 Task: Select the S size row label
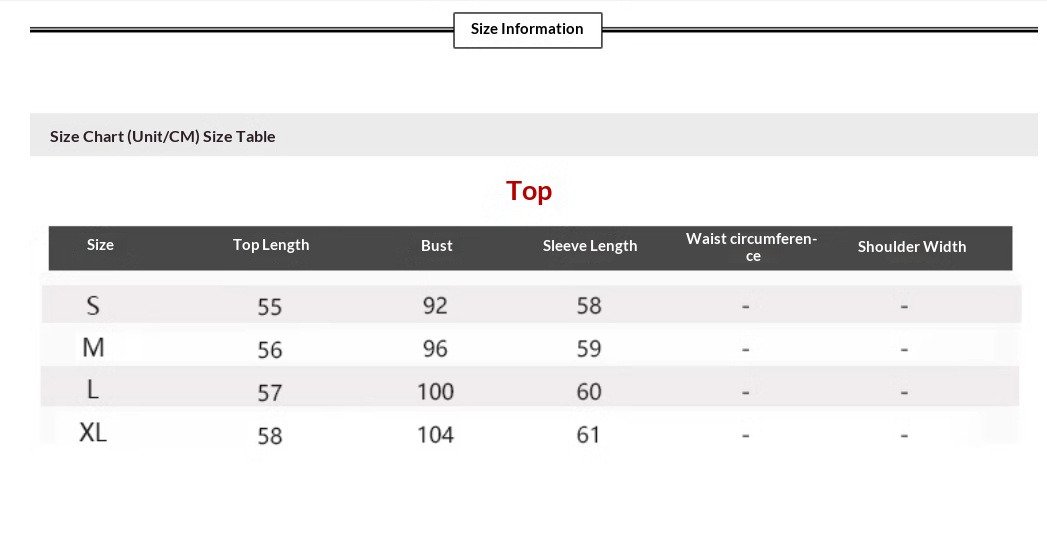(x=93, y=305)
